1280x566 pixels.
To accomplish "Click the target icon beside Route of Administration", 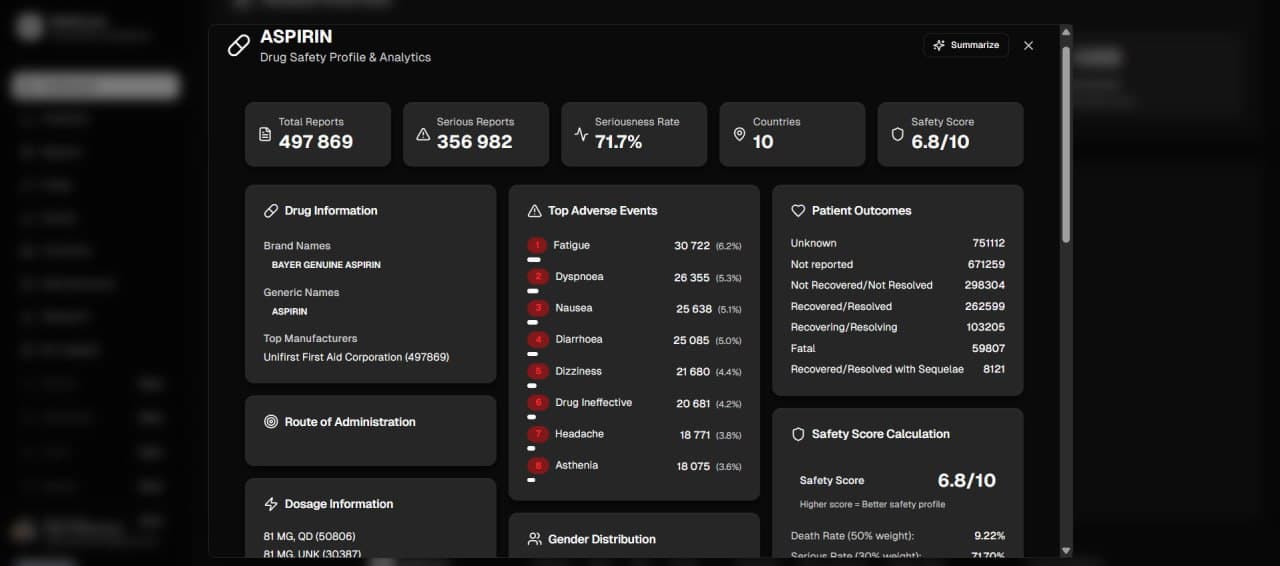I will (x=271, y=422).
